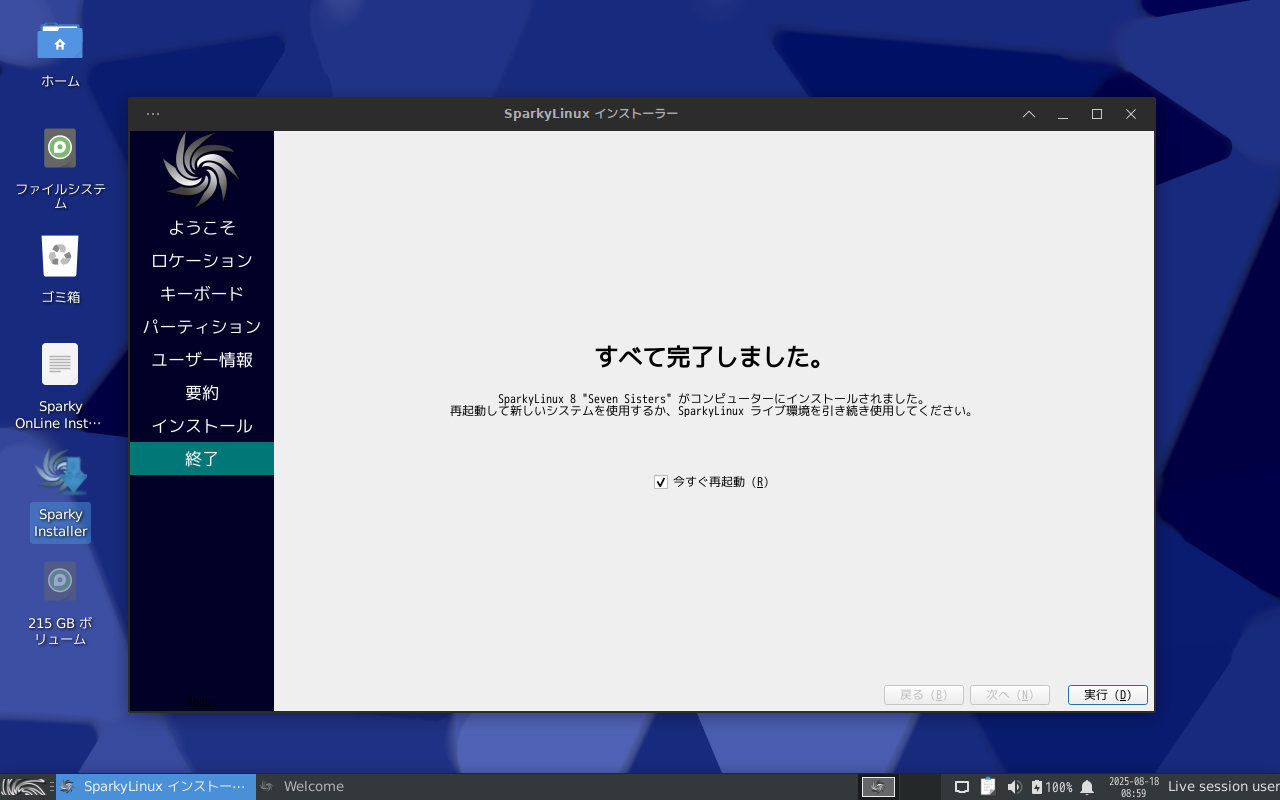Open the Sparky OnLine Installer desktop icon
This screenshot has height=800, width=1280.
click(x=60, y=365)
